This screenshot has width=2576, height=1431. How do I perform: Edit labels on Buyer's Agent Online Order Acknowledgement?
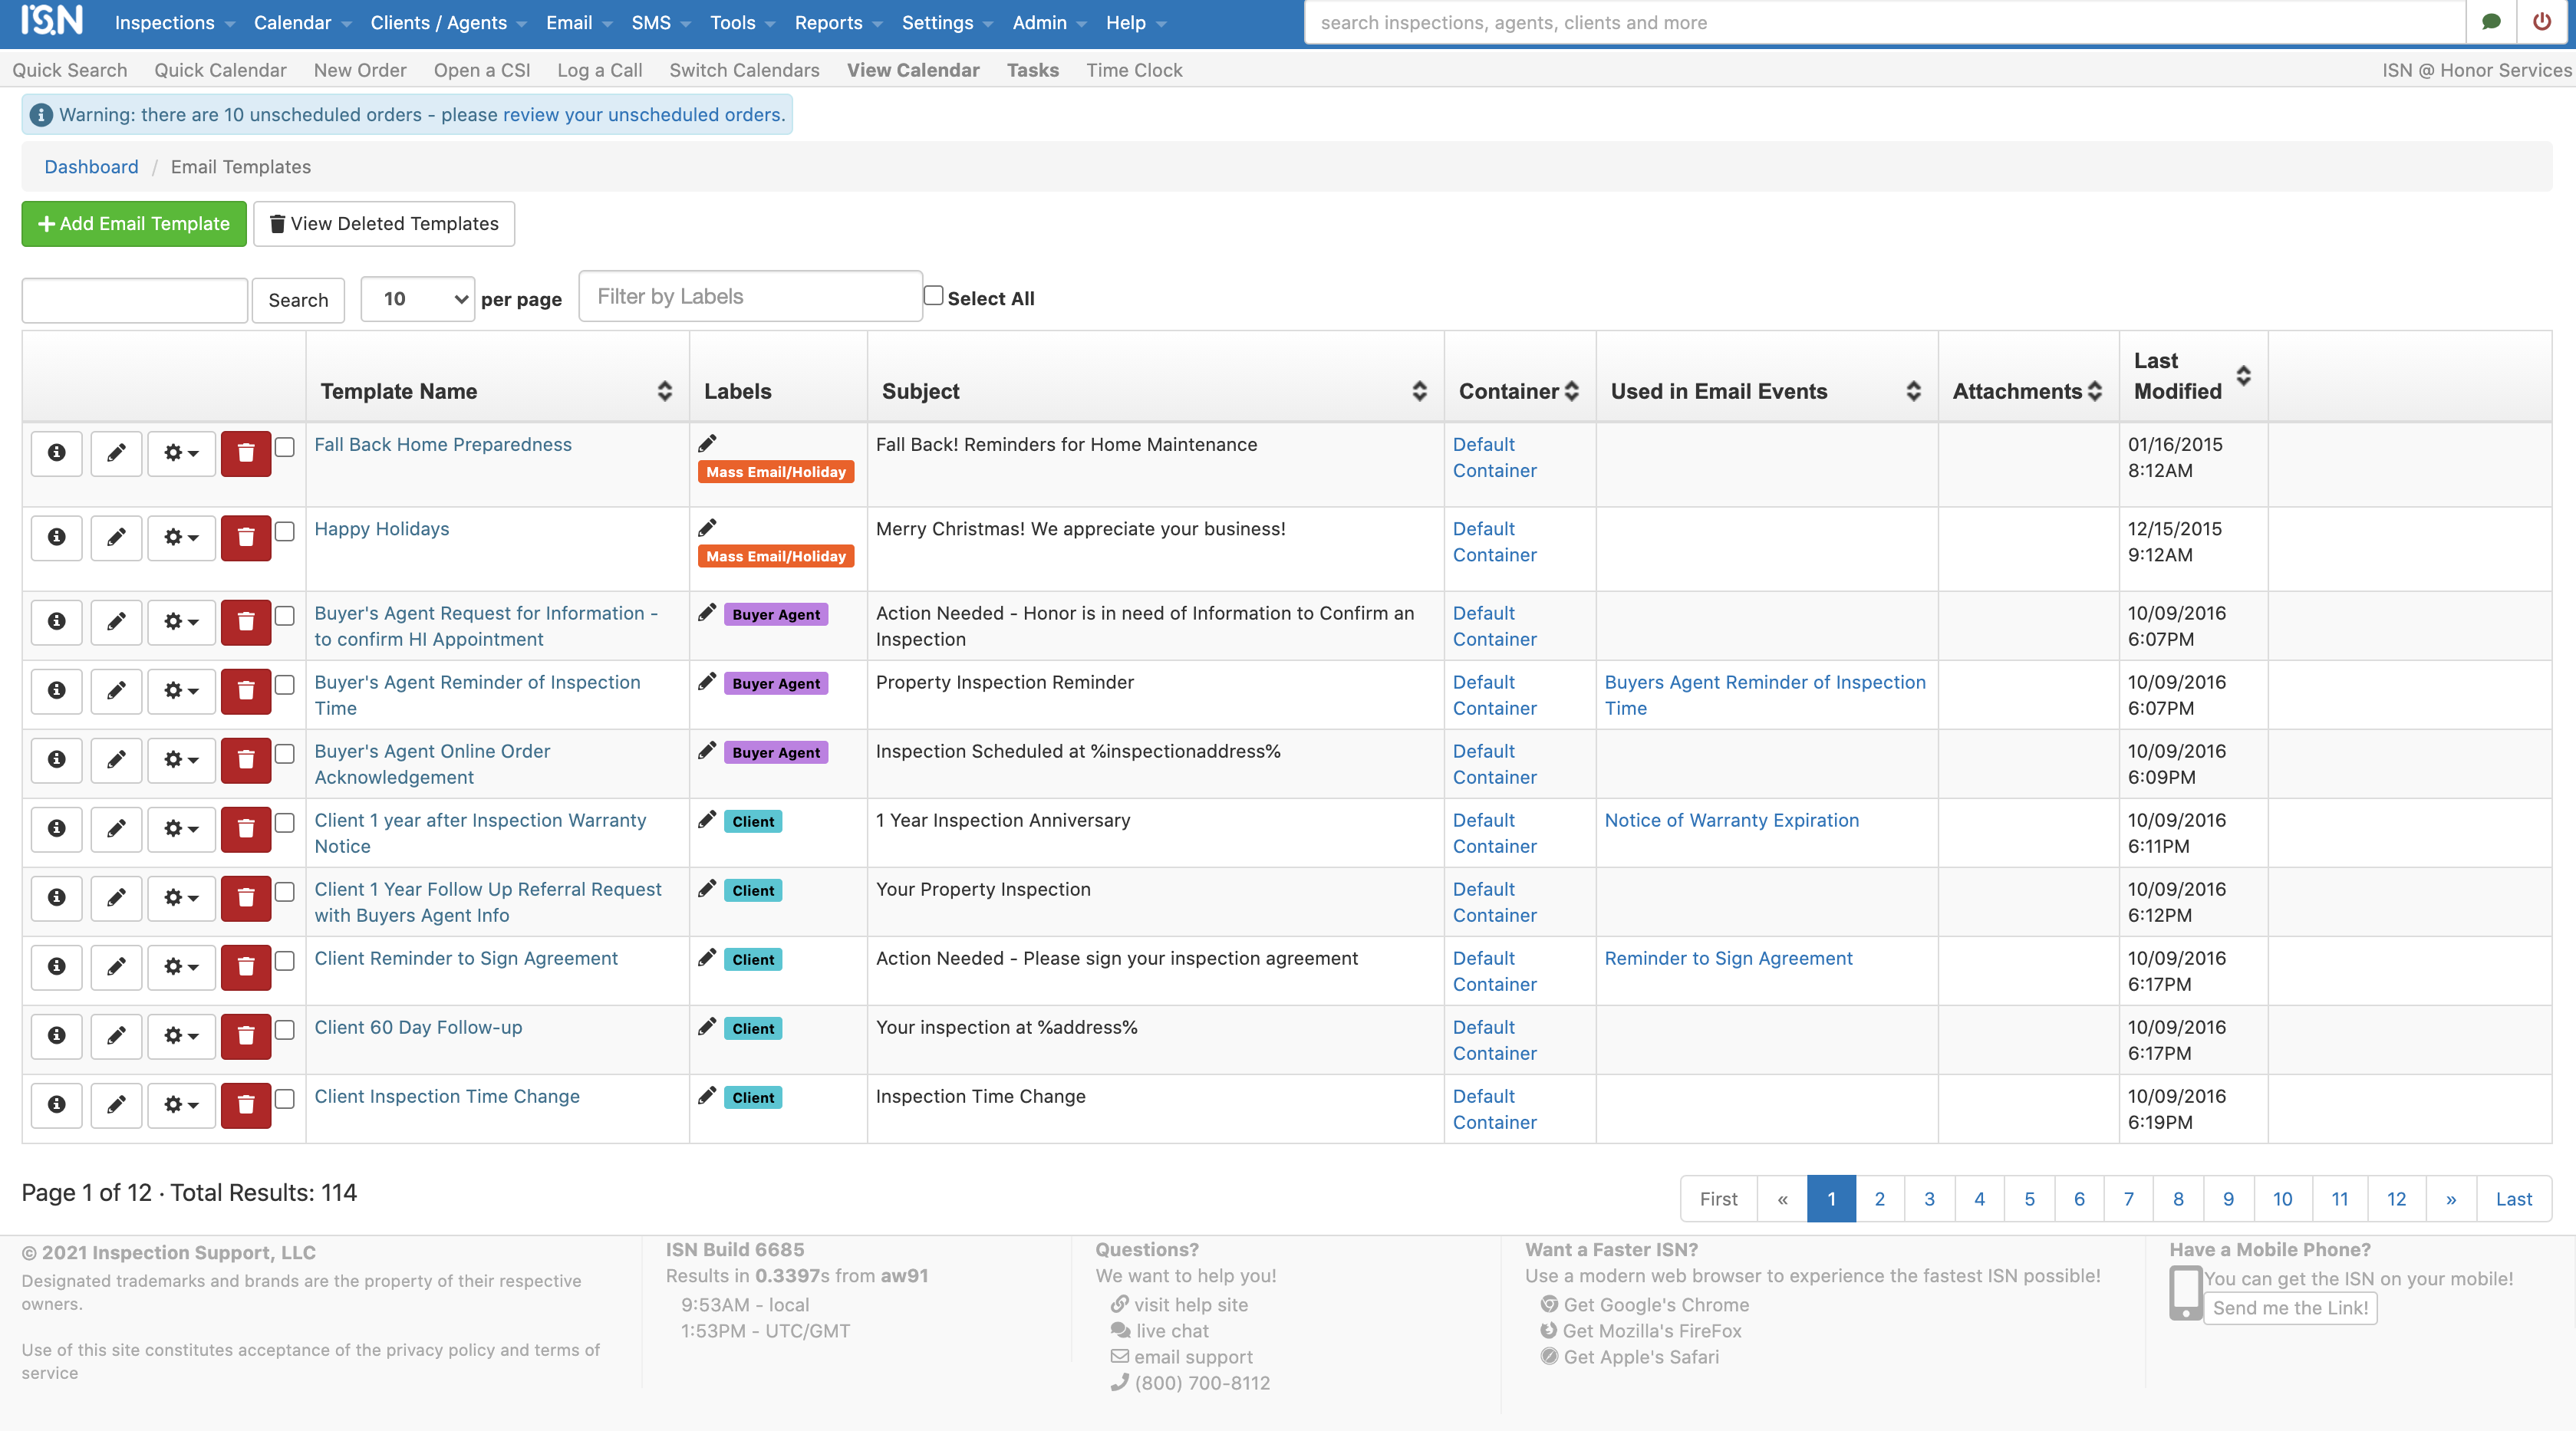tap(708, 751)
